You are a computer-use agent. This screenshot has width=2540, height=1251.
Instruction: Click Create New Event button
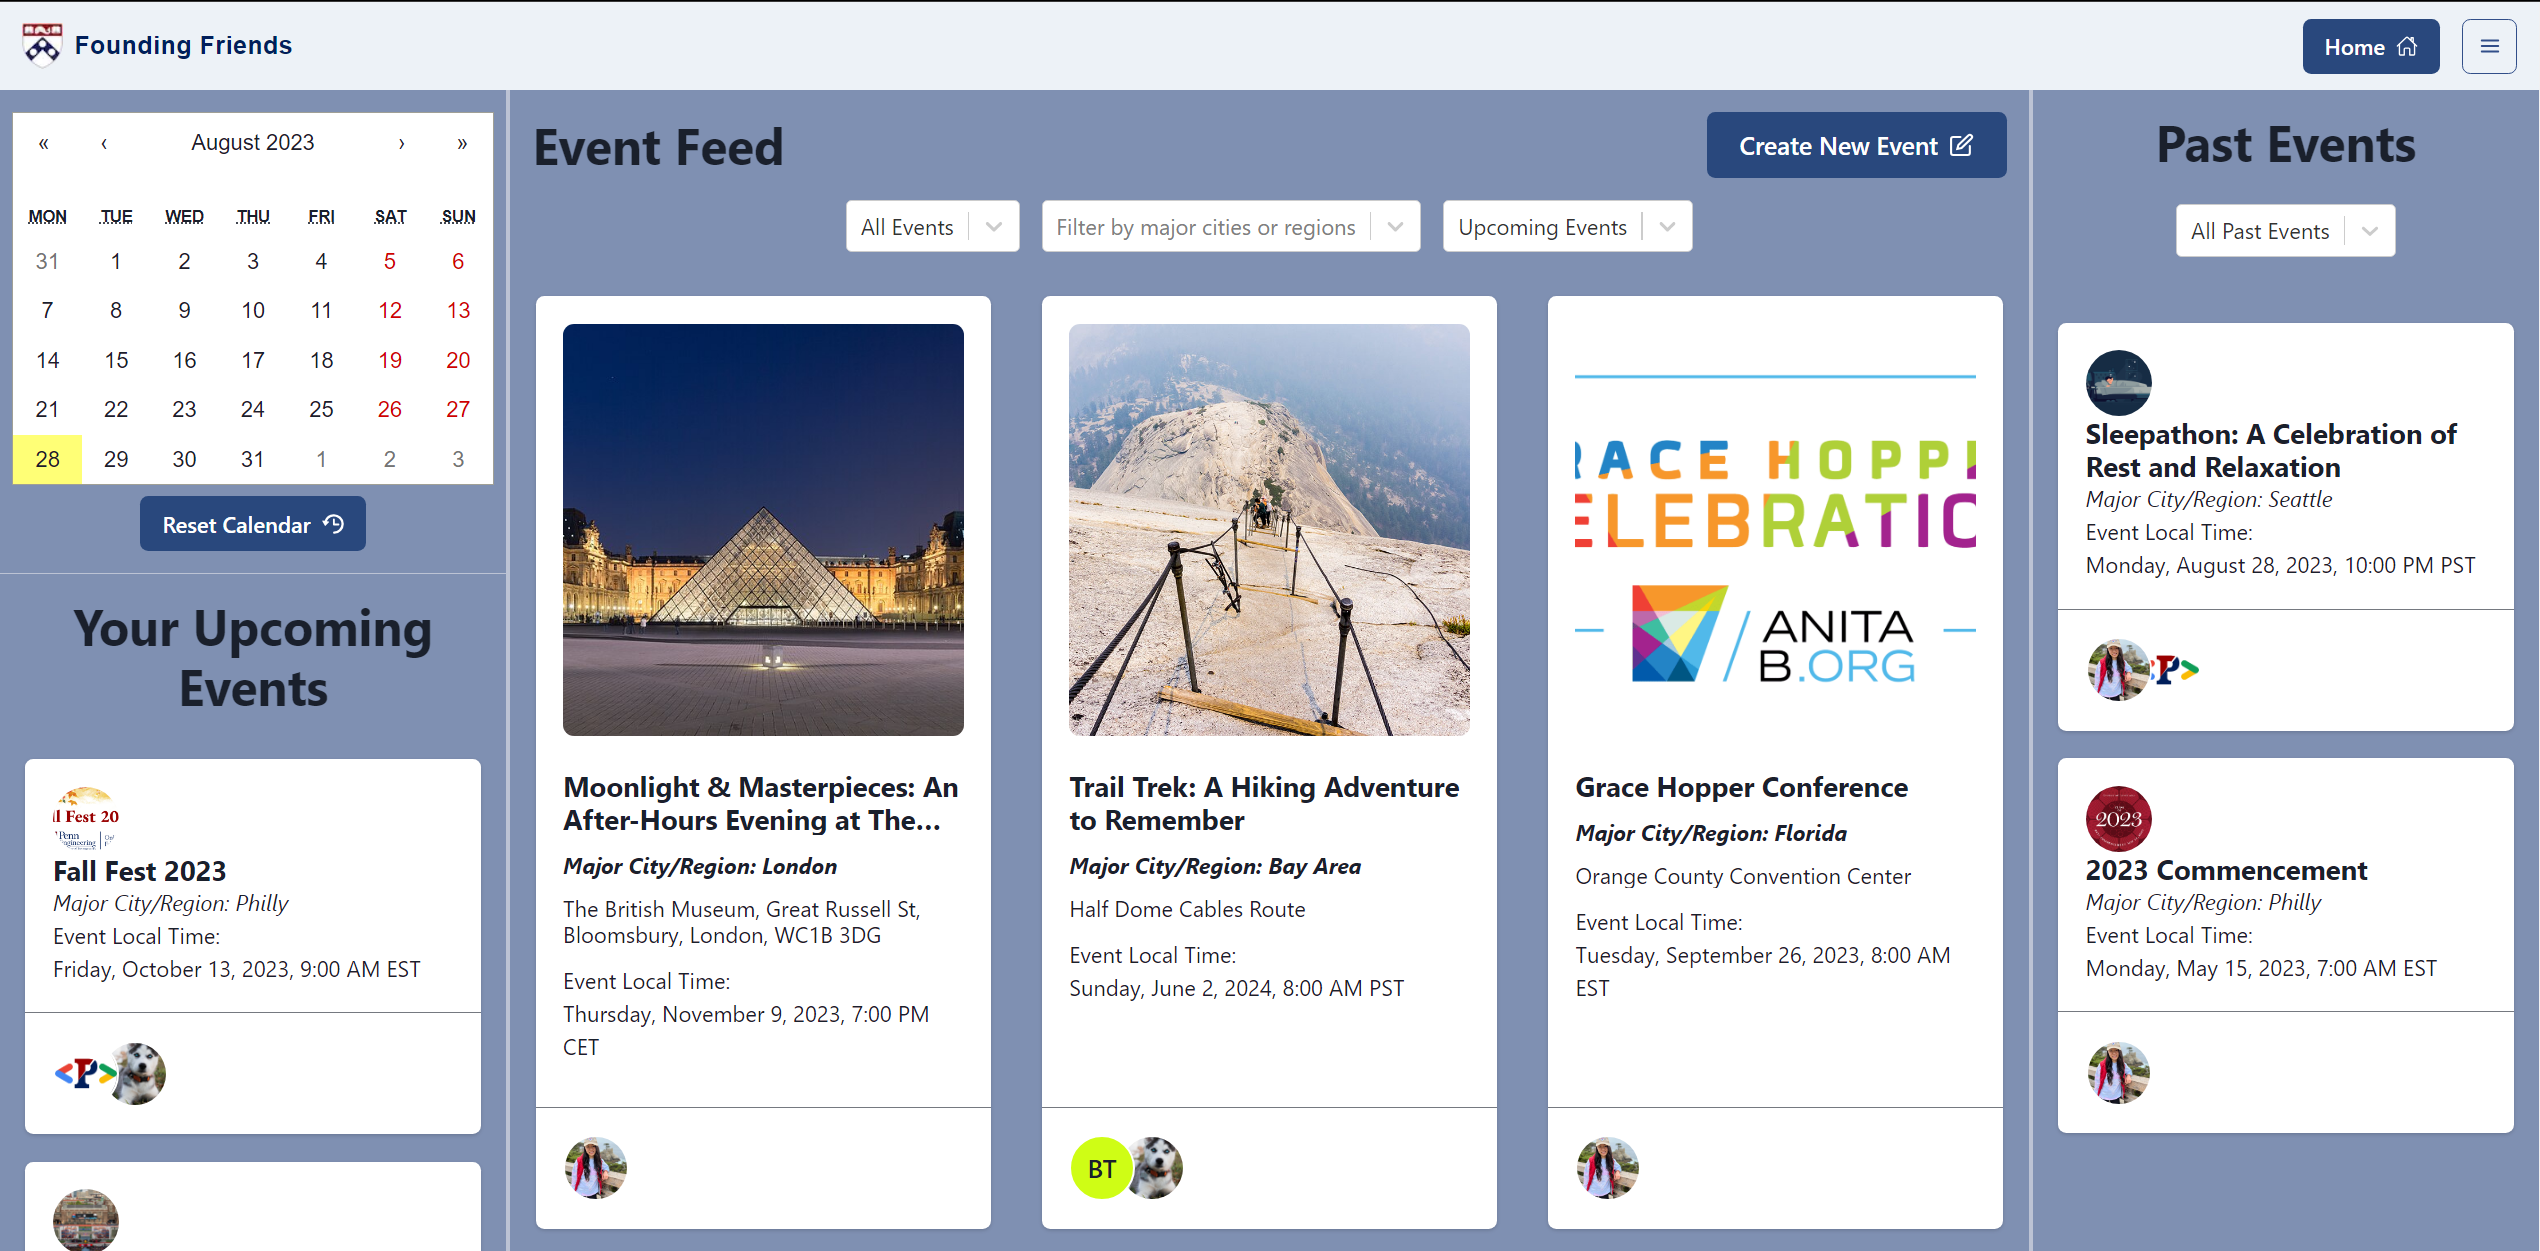pos(1855,146)
